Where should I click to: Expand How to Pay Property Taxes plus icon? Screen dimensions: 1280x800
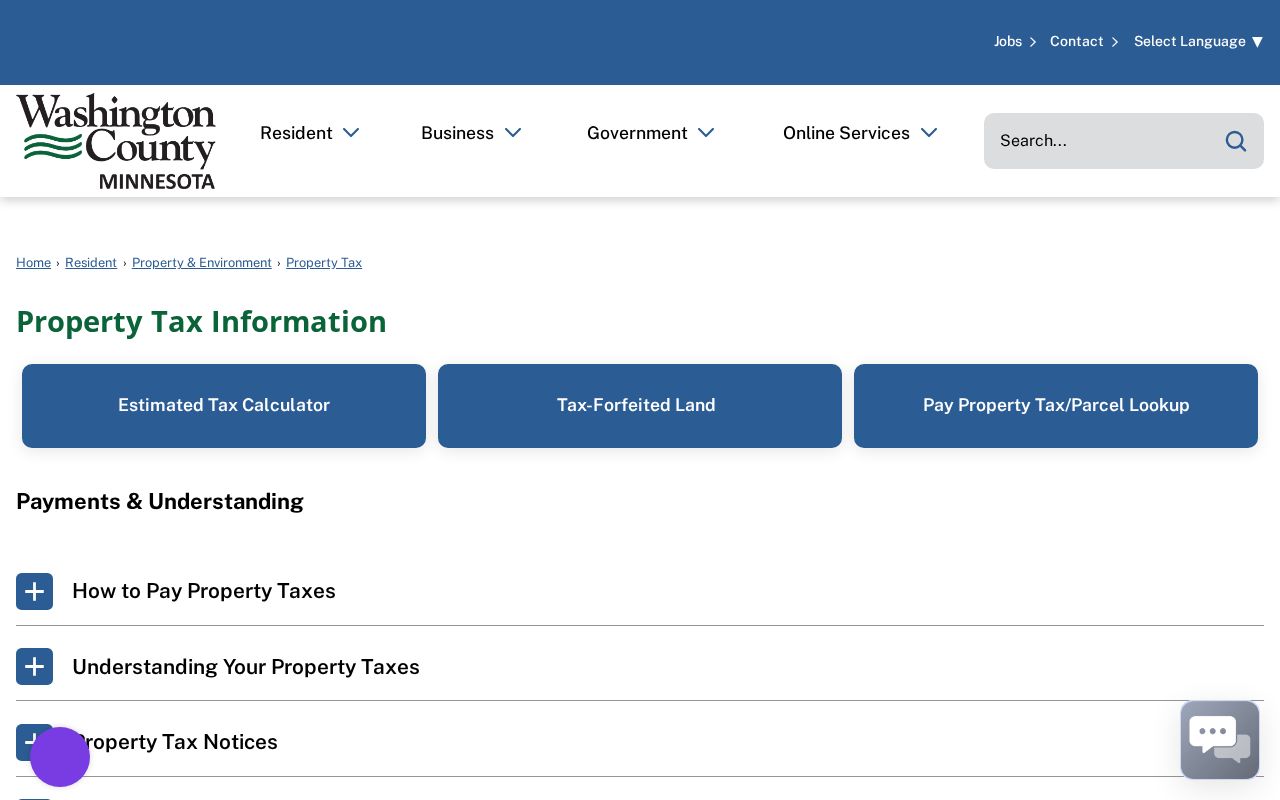point(34,591)
